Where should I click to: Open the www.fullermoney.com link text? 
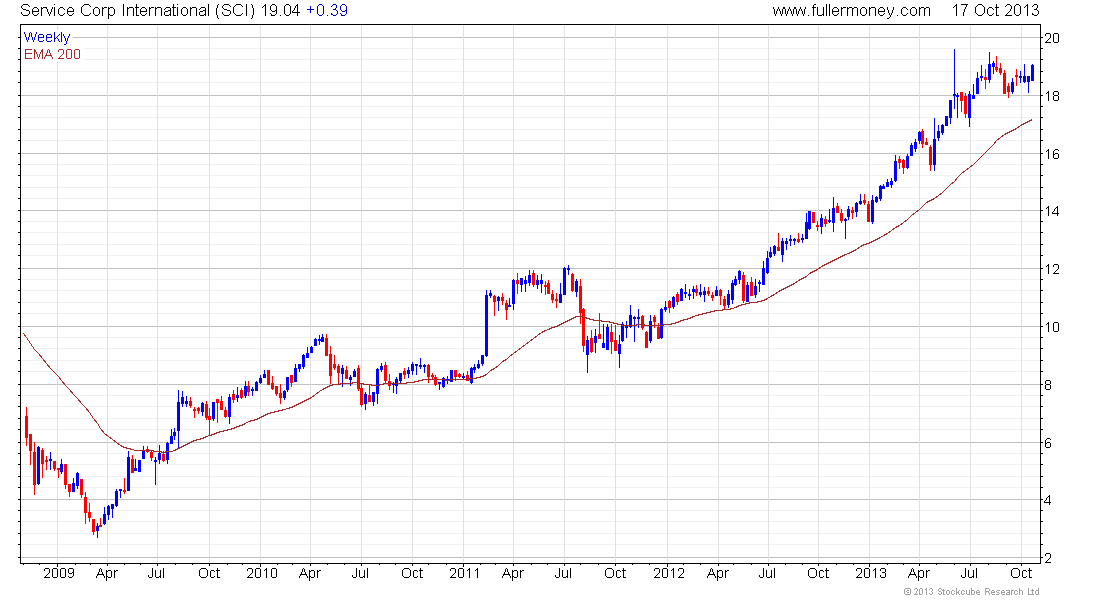coord(851,11)
